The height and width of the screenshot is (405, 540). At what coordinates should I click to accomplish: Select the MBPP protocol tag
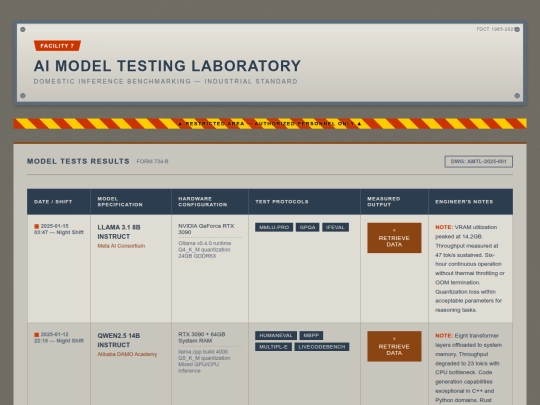(x=311, y=335)
